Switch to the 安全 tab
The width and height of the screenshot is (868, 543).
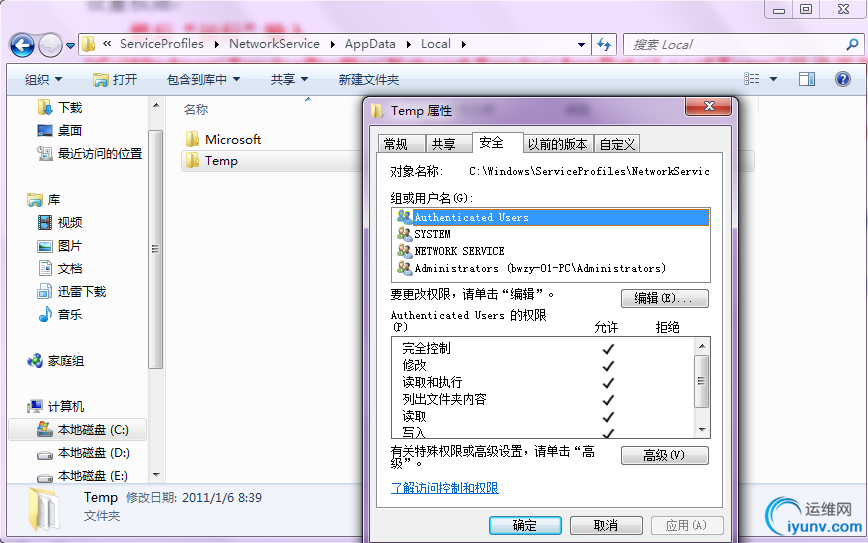tap(498, 143)
